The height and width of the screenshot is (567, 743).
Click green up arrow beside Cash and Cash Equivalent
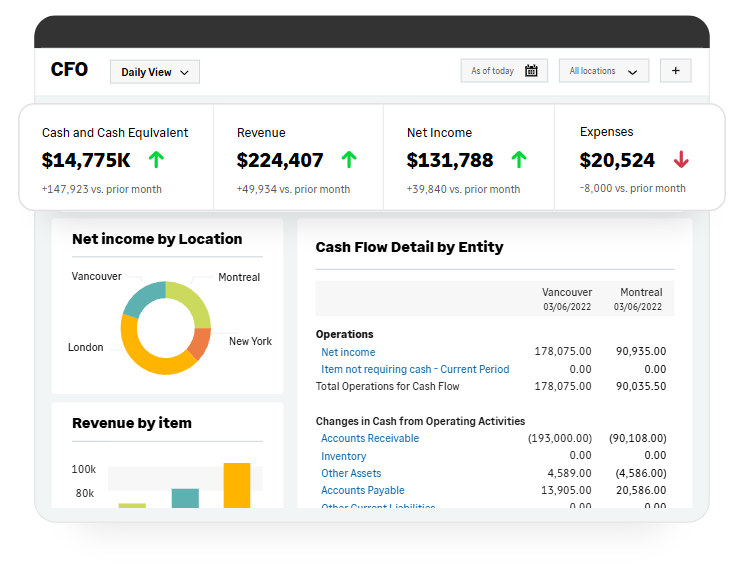click(156, 160)
